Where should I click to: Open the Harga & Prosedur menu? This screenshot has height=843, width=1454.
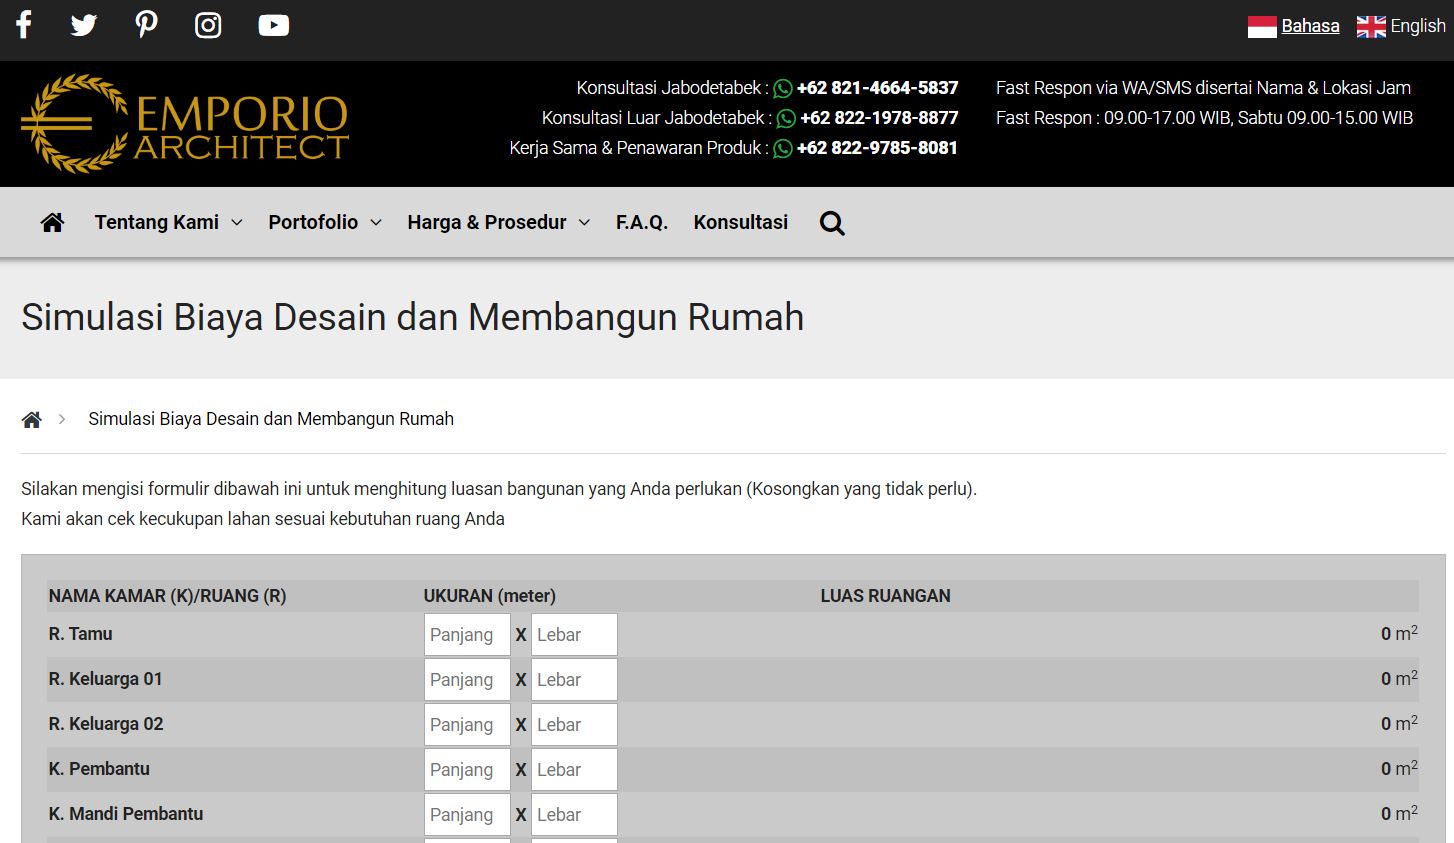coord(487,222)
